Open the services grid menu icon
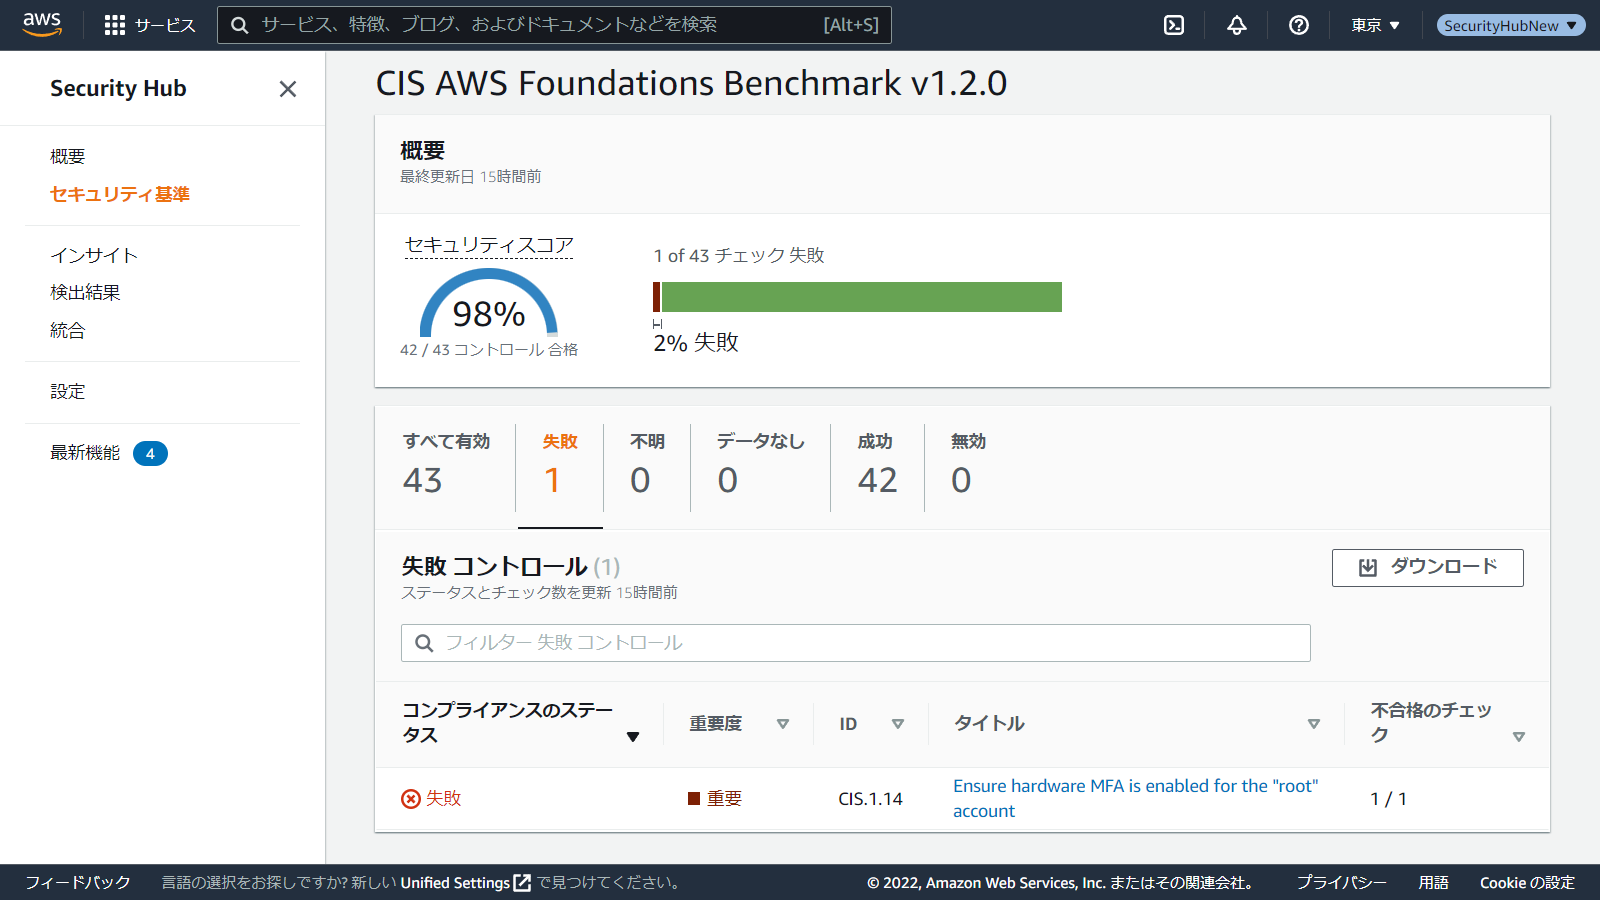This screenshot has width=1600, height=900. click(x=115, y=25)
